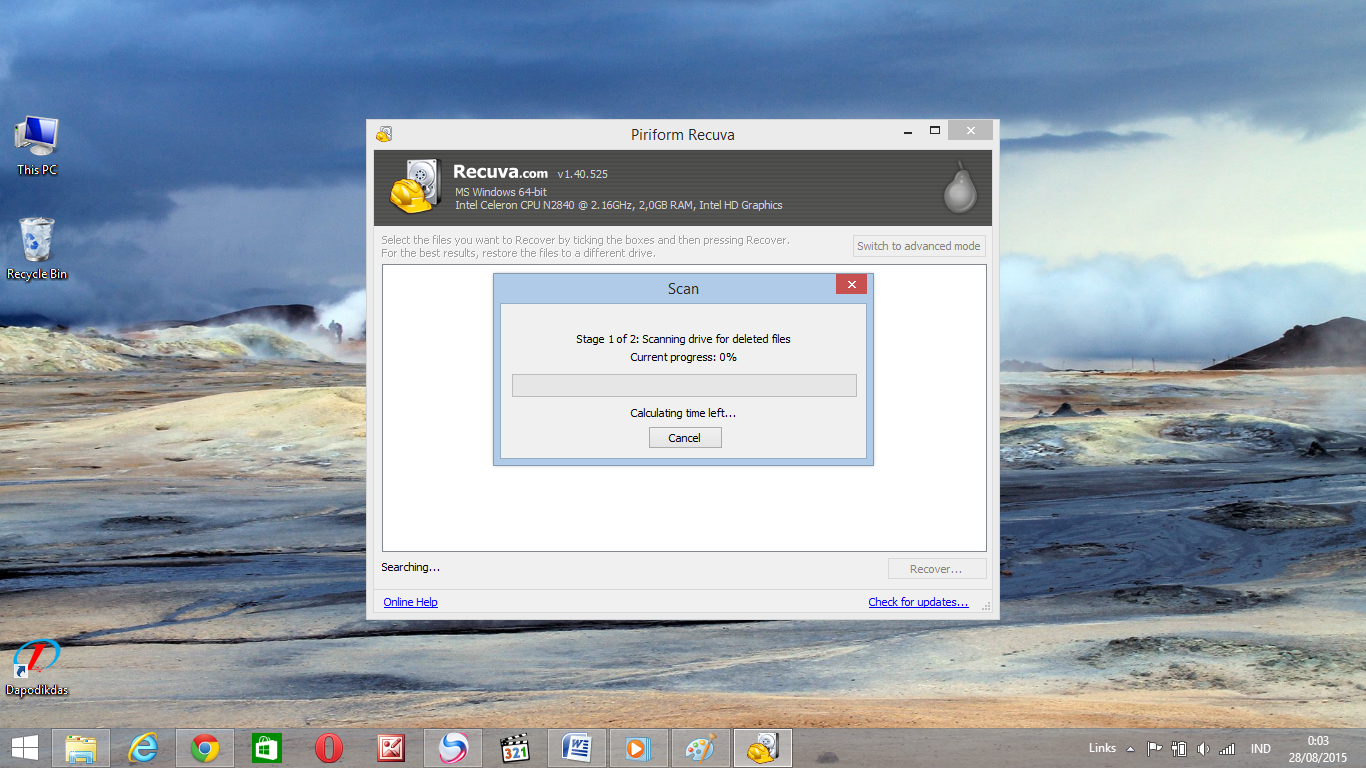Image resolution: width=1366 pixels, height=768 pixels.
Task: Click the Recuva.com header title
Action: (x=500, y=172)
